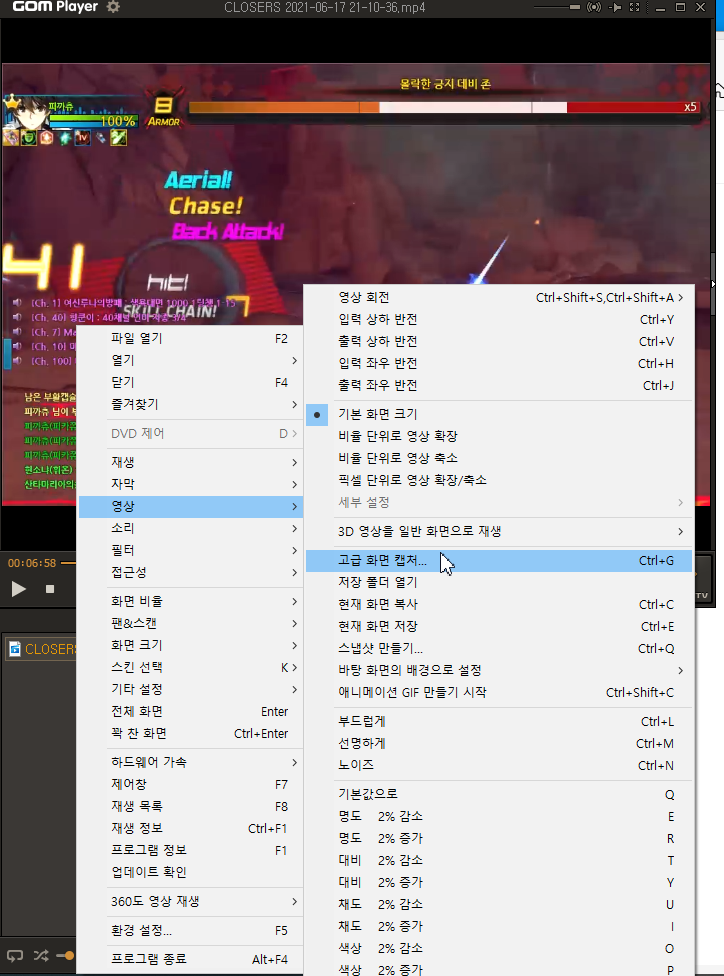Click the CLOSERS playlist file icon
The height and width of the screenshot is (976, 724).
click(x=14, y=649)
